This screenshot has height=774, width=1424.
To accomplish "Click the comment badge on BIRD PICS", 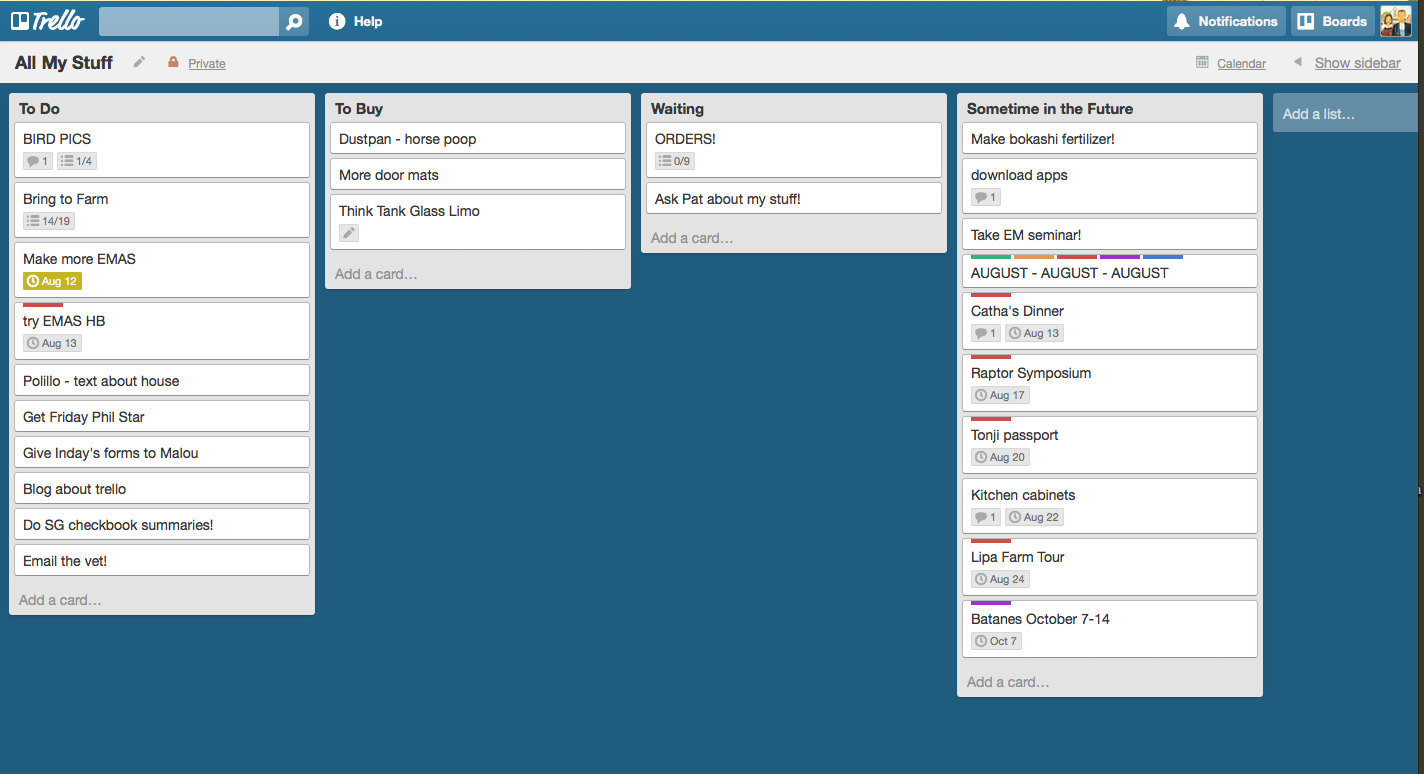I will pyautogui.click(x=38, y=161).
